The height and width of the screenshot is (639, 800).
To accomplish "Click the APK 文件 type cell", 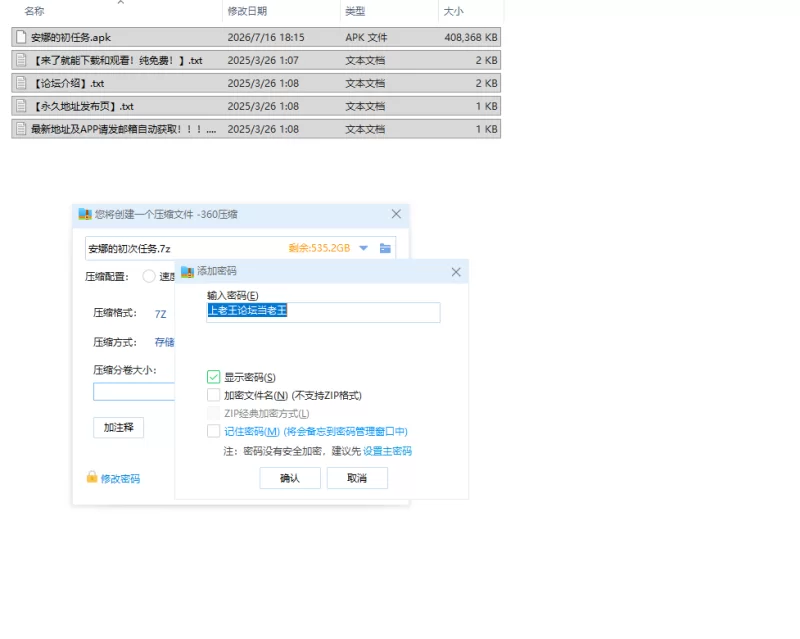I will pos(366,37).
